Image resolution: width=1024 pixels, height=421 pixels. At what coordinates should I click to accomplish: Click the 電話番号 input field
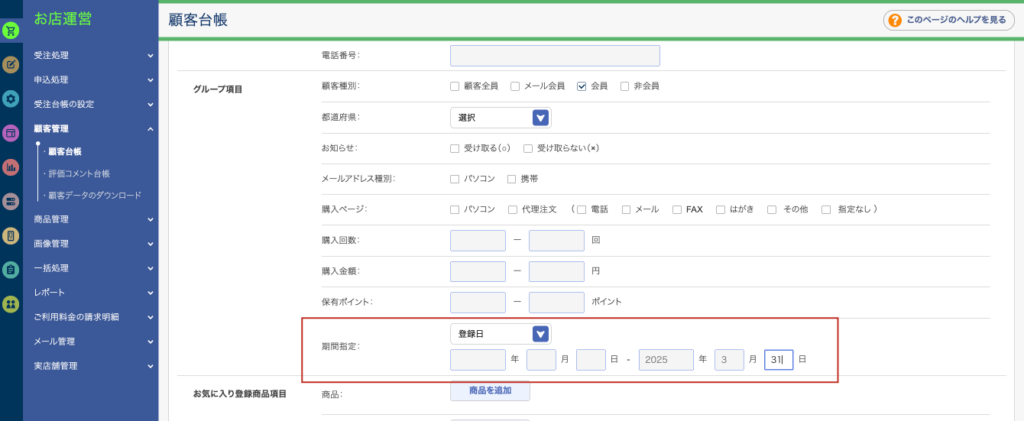555,56
